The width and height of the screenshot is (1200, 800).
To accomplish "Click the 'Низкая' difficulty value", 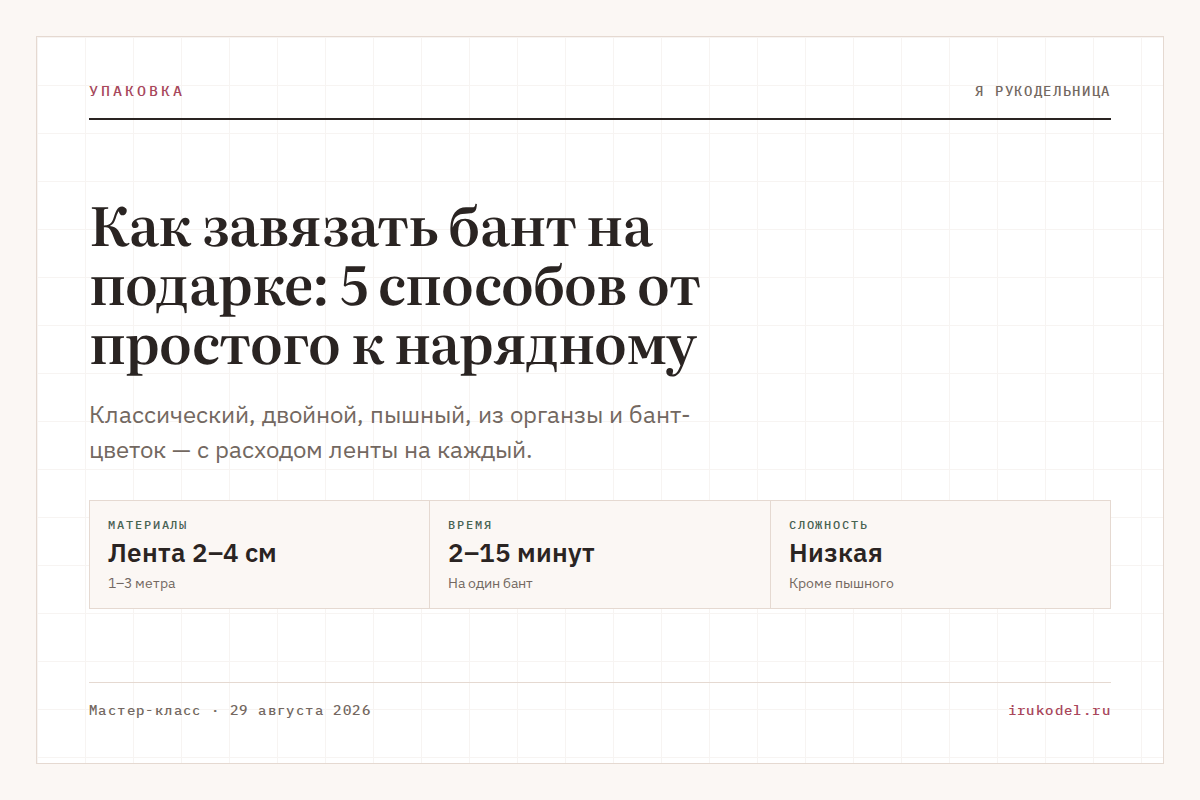I will click(836, 553).
